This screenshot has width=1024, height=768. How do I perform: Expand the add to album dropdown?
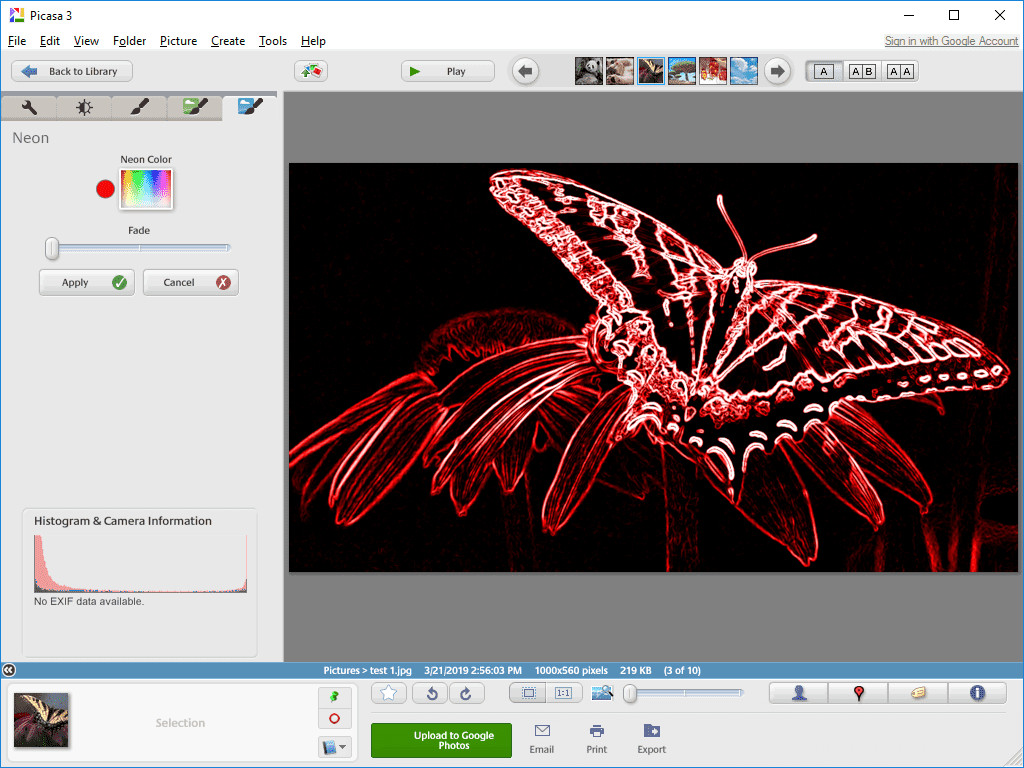pos(334,746)
